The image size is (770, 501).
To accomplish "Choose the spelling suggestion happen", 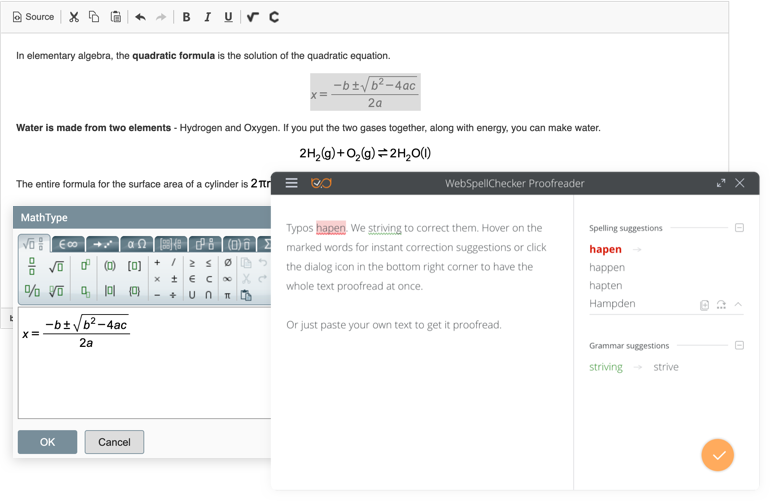I will pos(607,267).
